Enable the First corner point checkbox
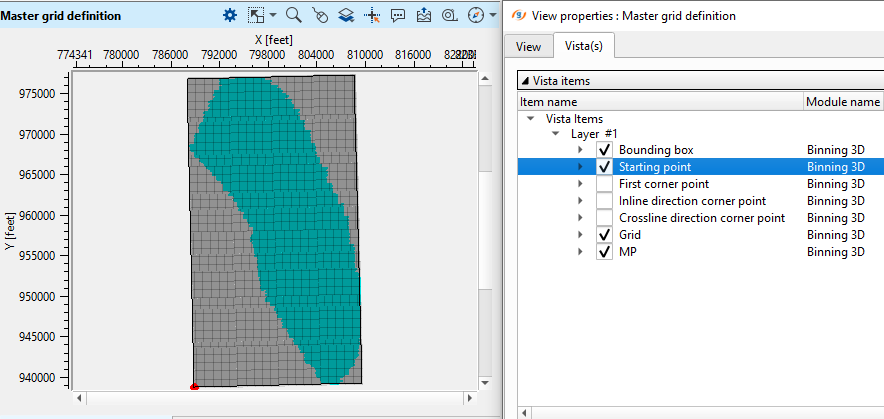884x419 pixels. pyautogui.click(x=604, y=184)
